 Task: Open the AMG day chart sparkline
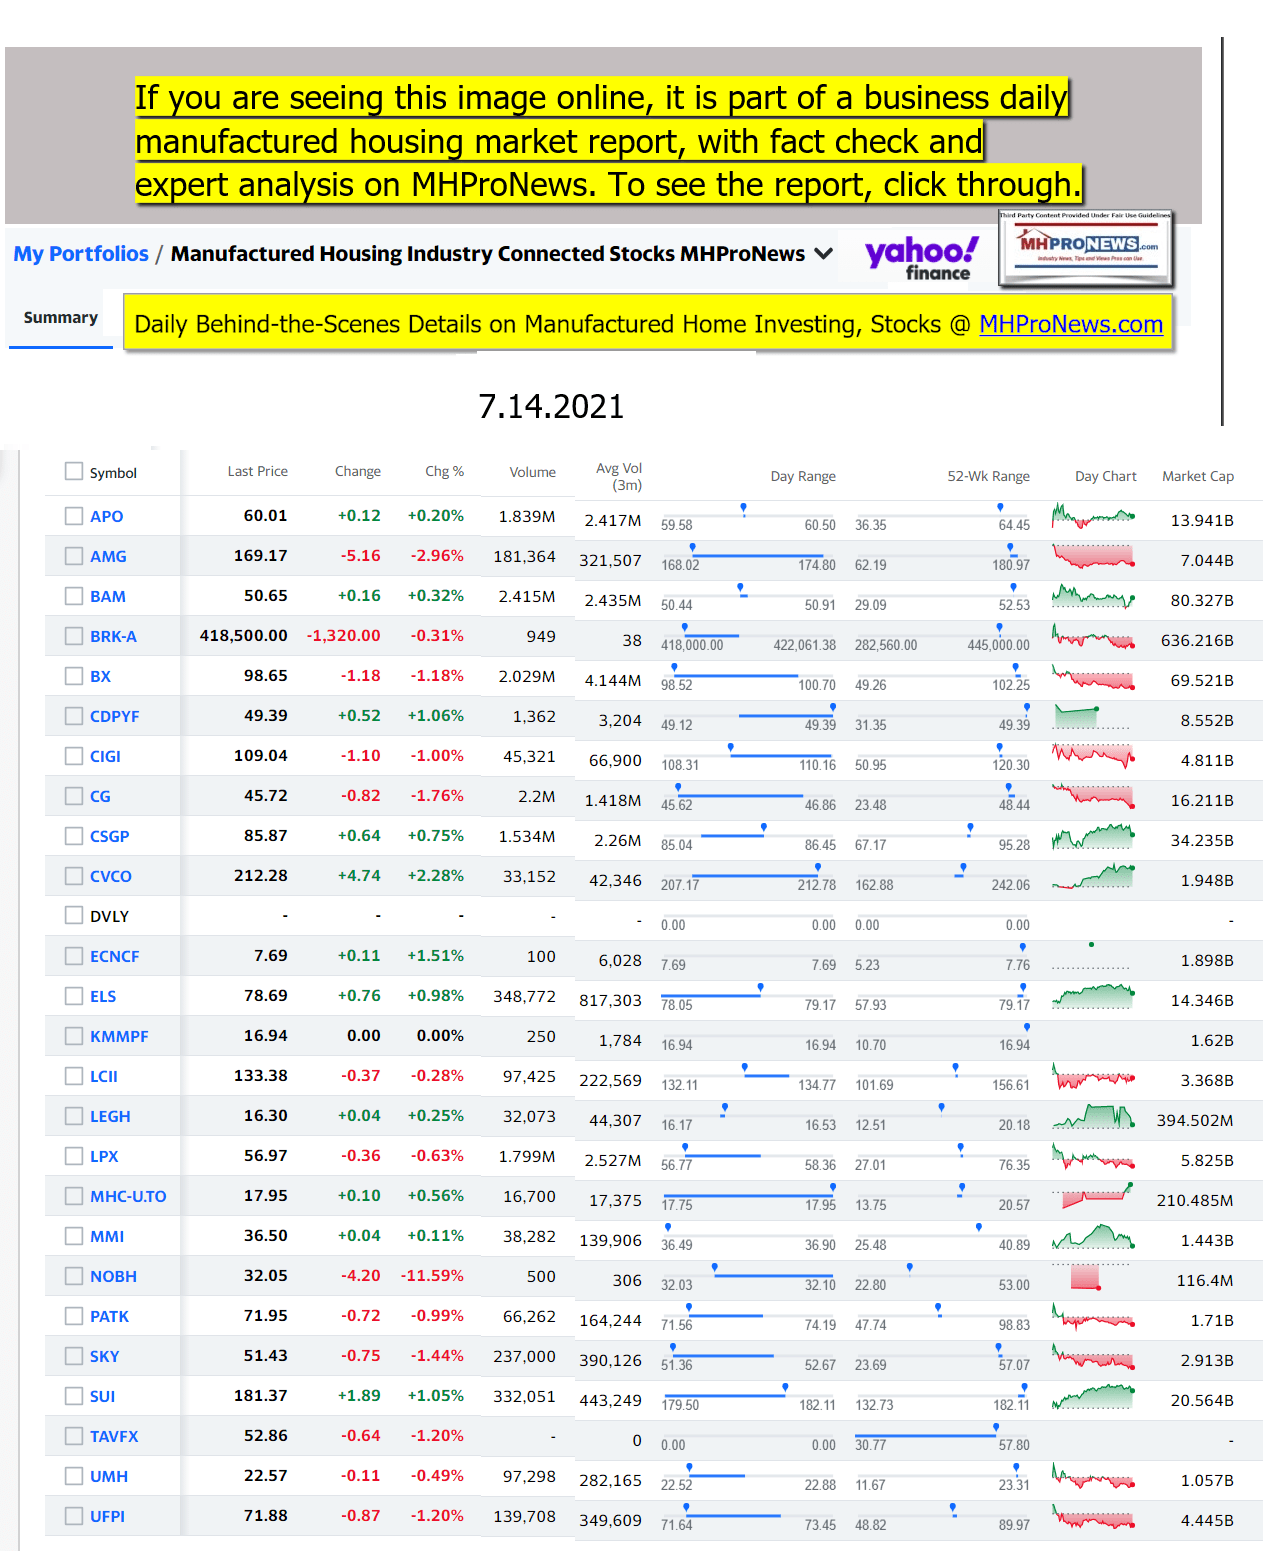pos(1093,557)
